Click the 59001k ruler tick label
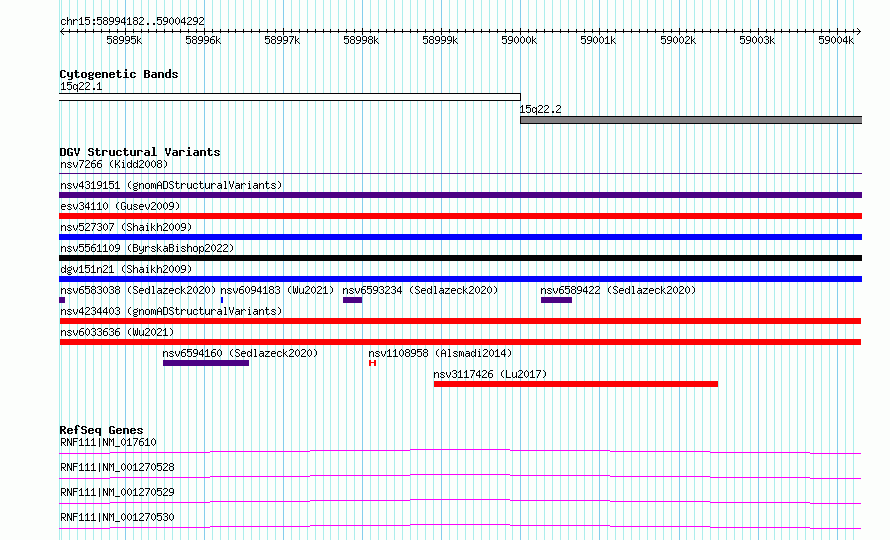Viewport: 890px width, 540px height. coord(598,40)
